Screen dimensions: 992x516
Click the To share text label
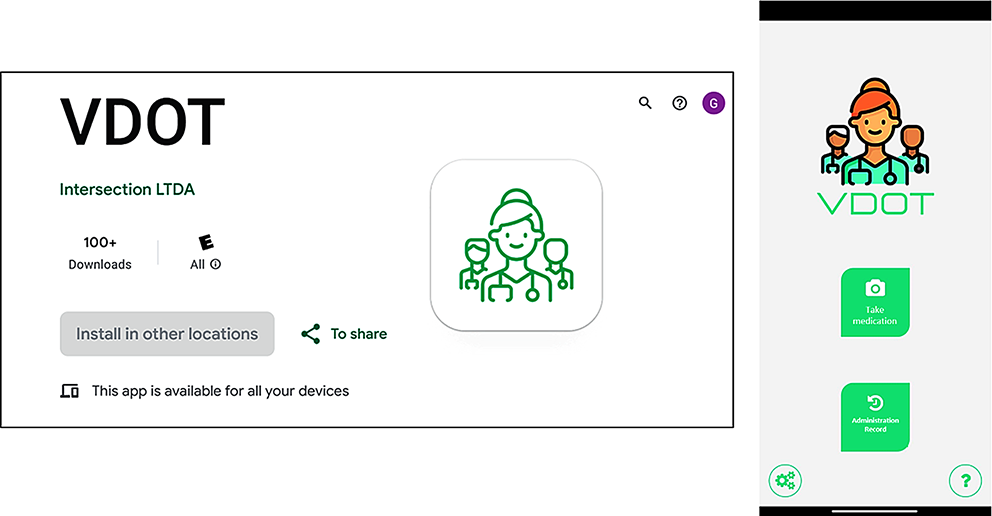[x=359, y=334]
